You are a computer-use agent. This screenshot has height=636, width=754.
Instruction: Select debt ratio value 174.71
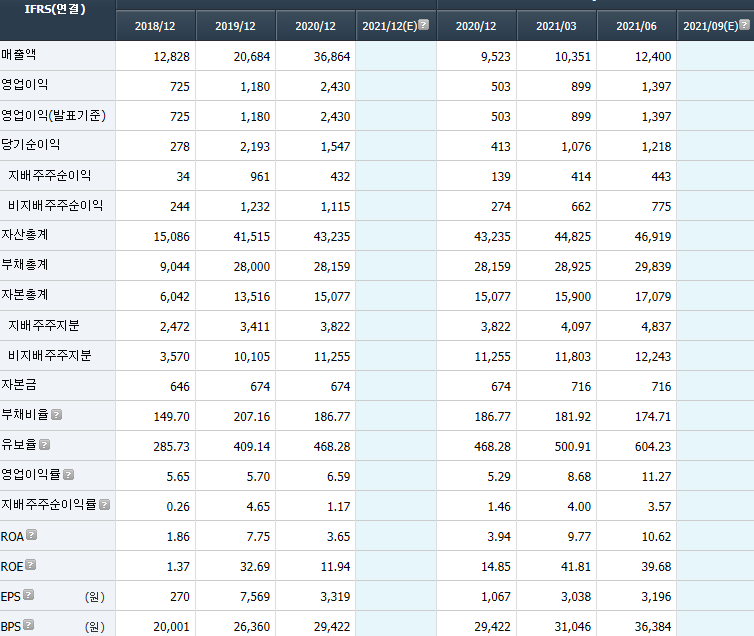653,417
